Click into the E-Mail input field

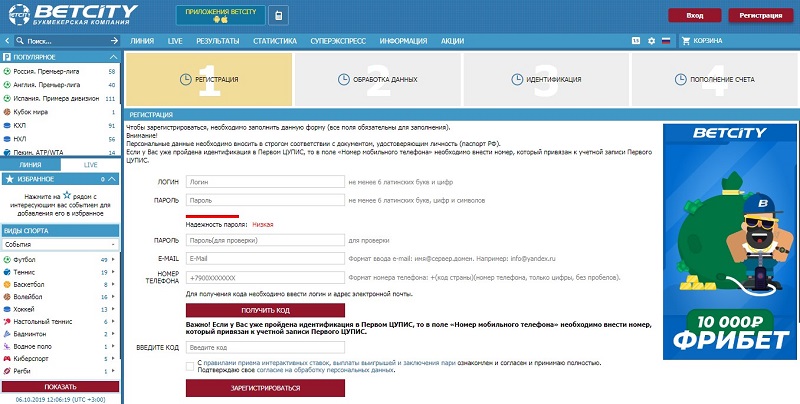click(264, 258)
